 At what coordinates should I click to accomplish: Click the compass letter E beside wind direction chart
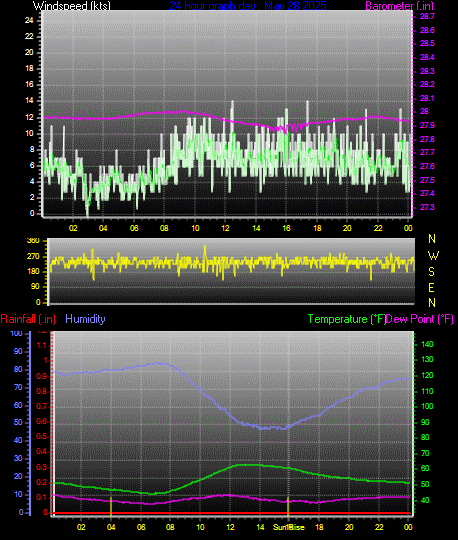tap(431, 288)
